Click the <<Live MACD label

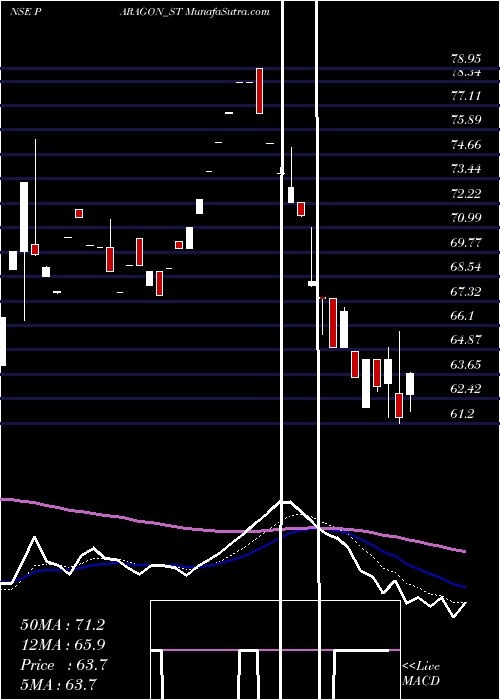[x=421, y=674]
